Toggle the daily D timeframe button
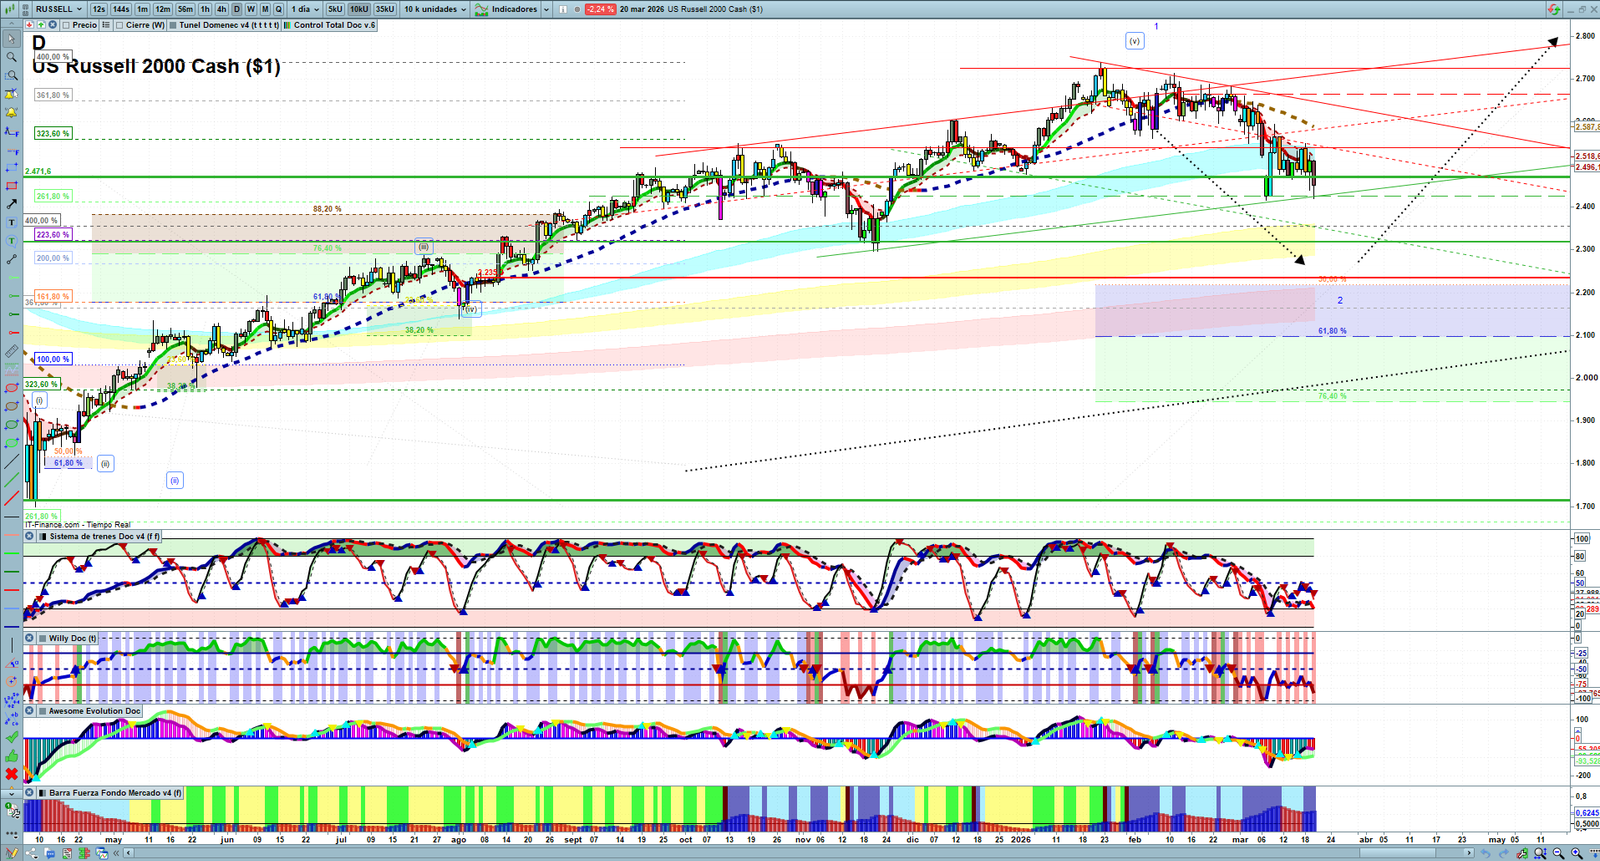 point(237,9)
